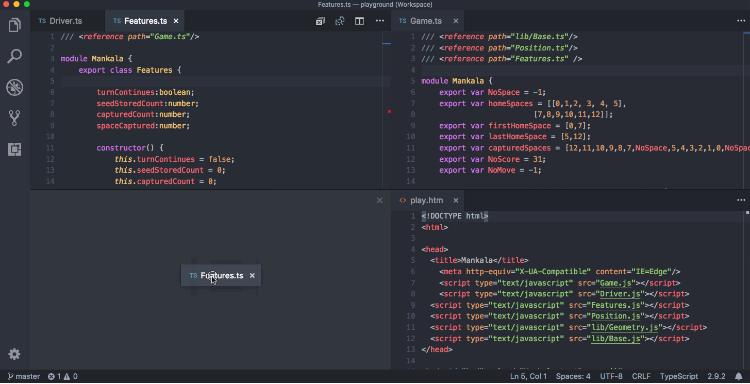Viewport: 750px width, 384px height.
Task: Open the Explorer view in activity bar
Action: pyautogui.click(x=15, y=25)
